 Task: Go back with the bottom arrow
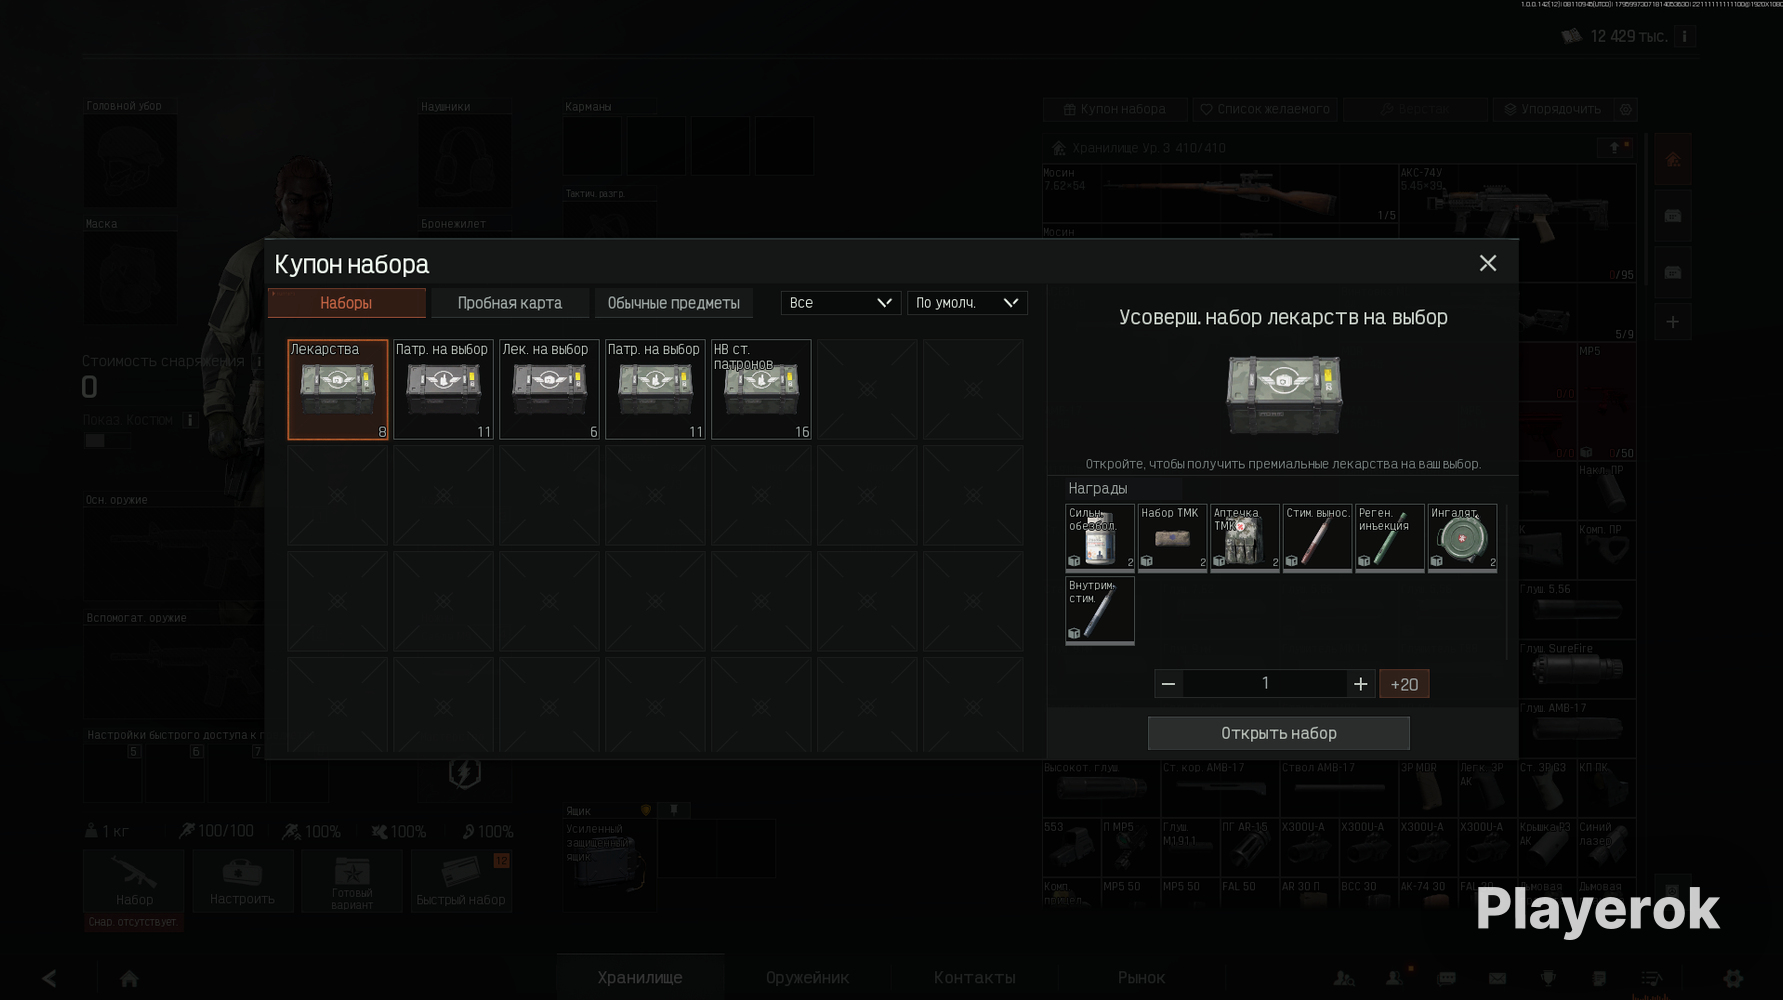pos(49,978)
